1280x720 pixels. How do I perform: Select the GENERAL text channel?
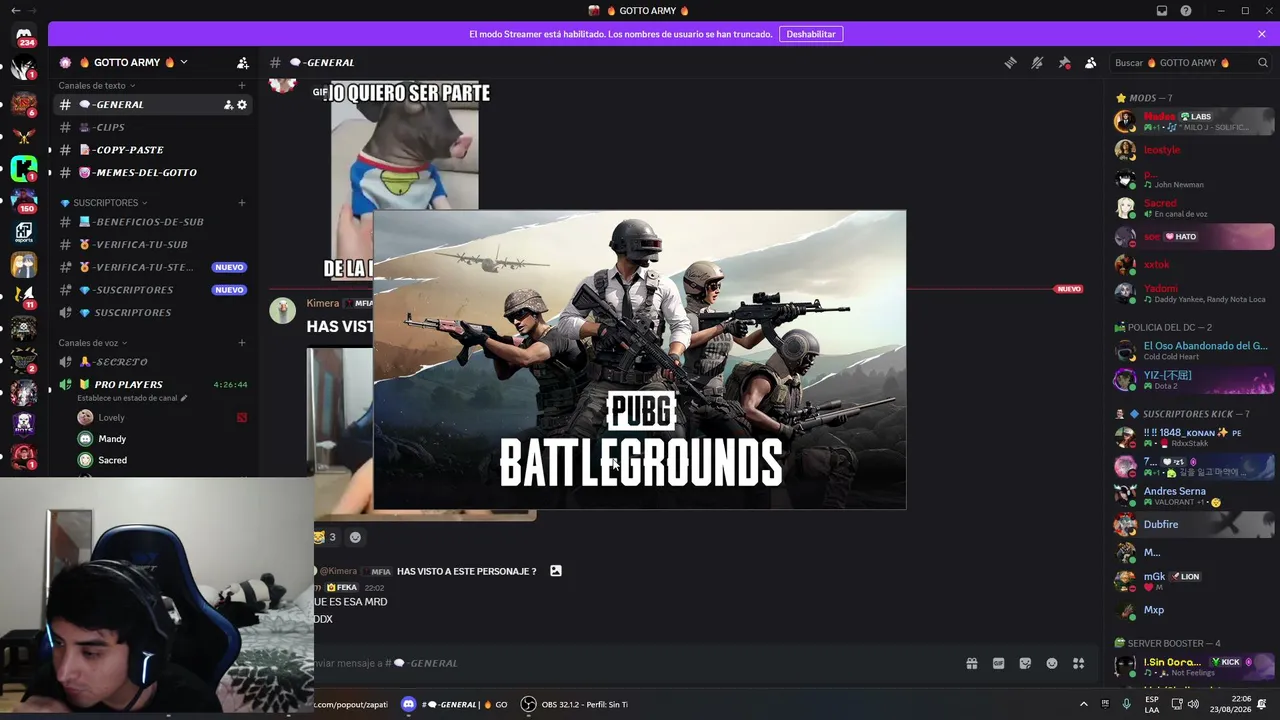(x=153, y=105)
